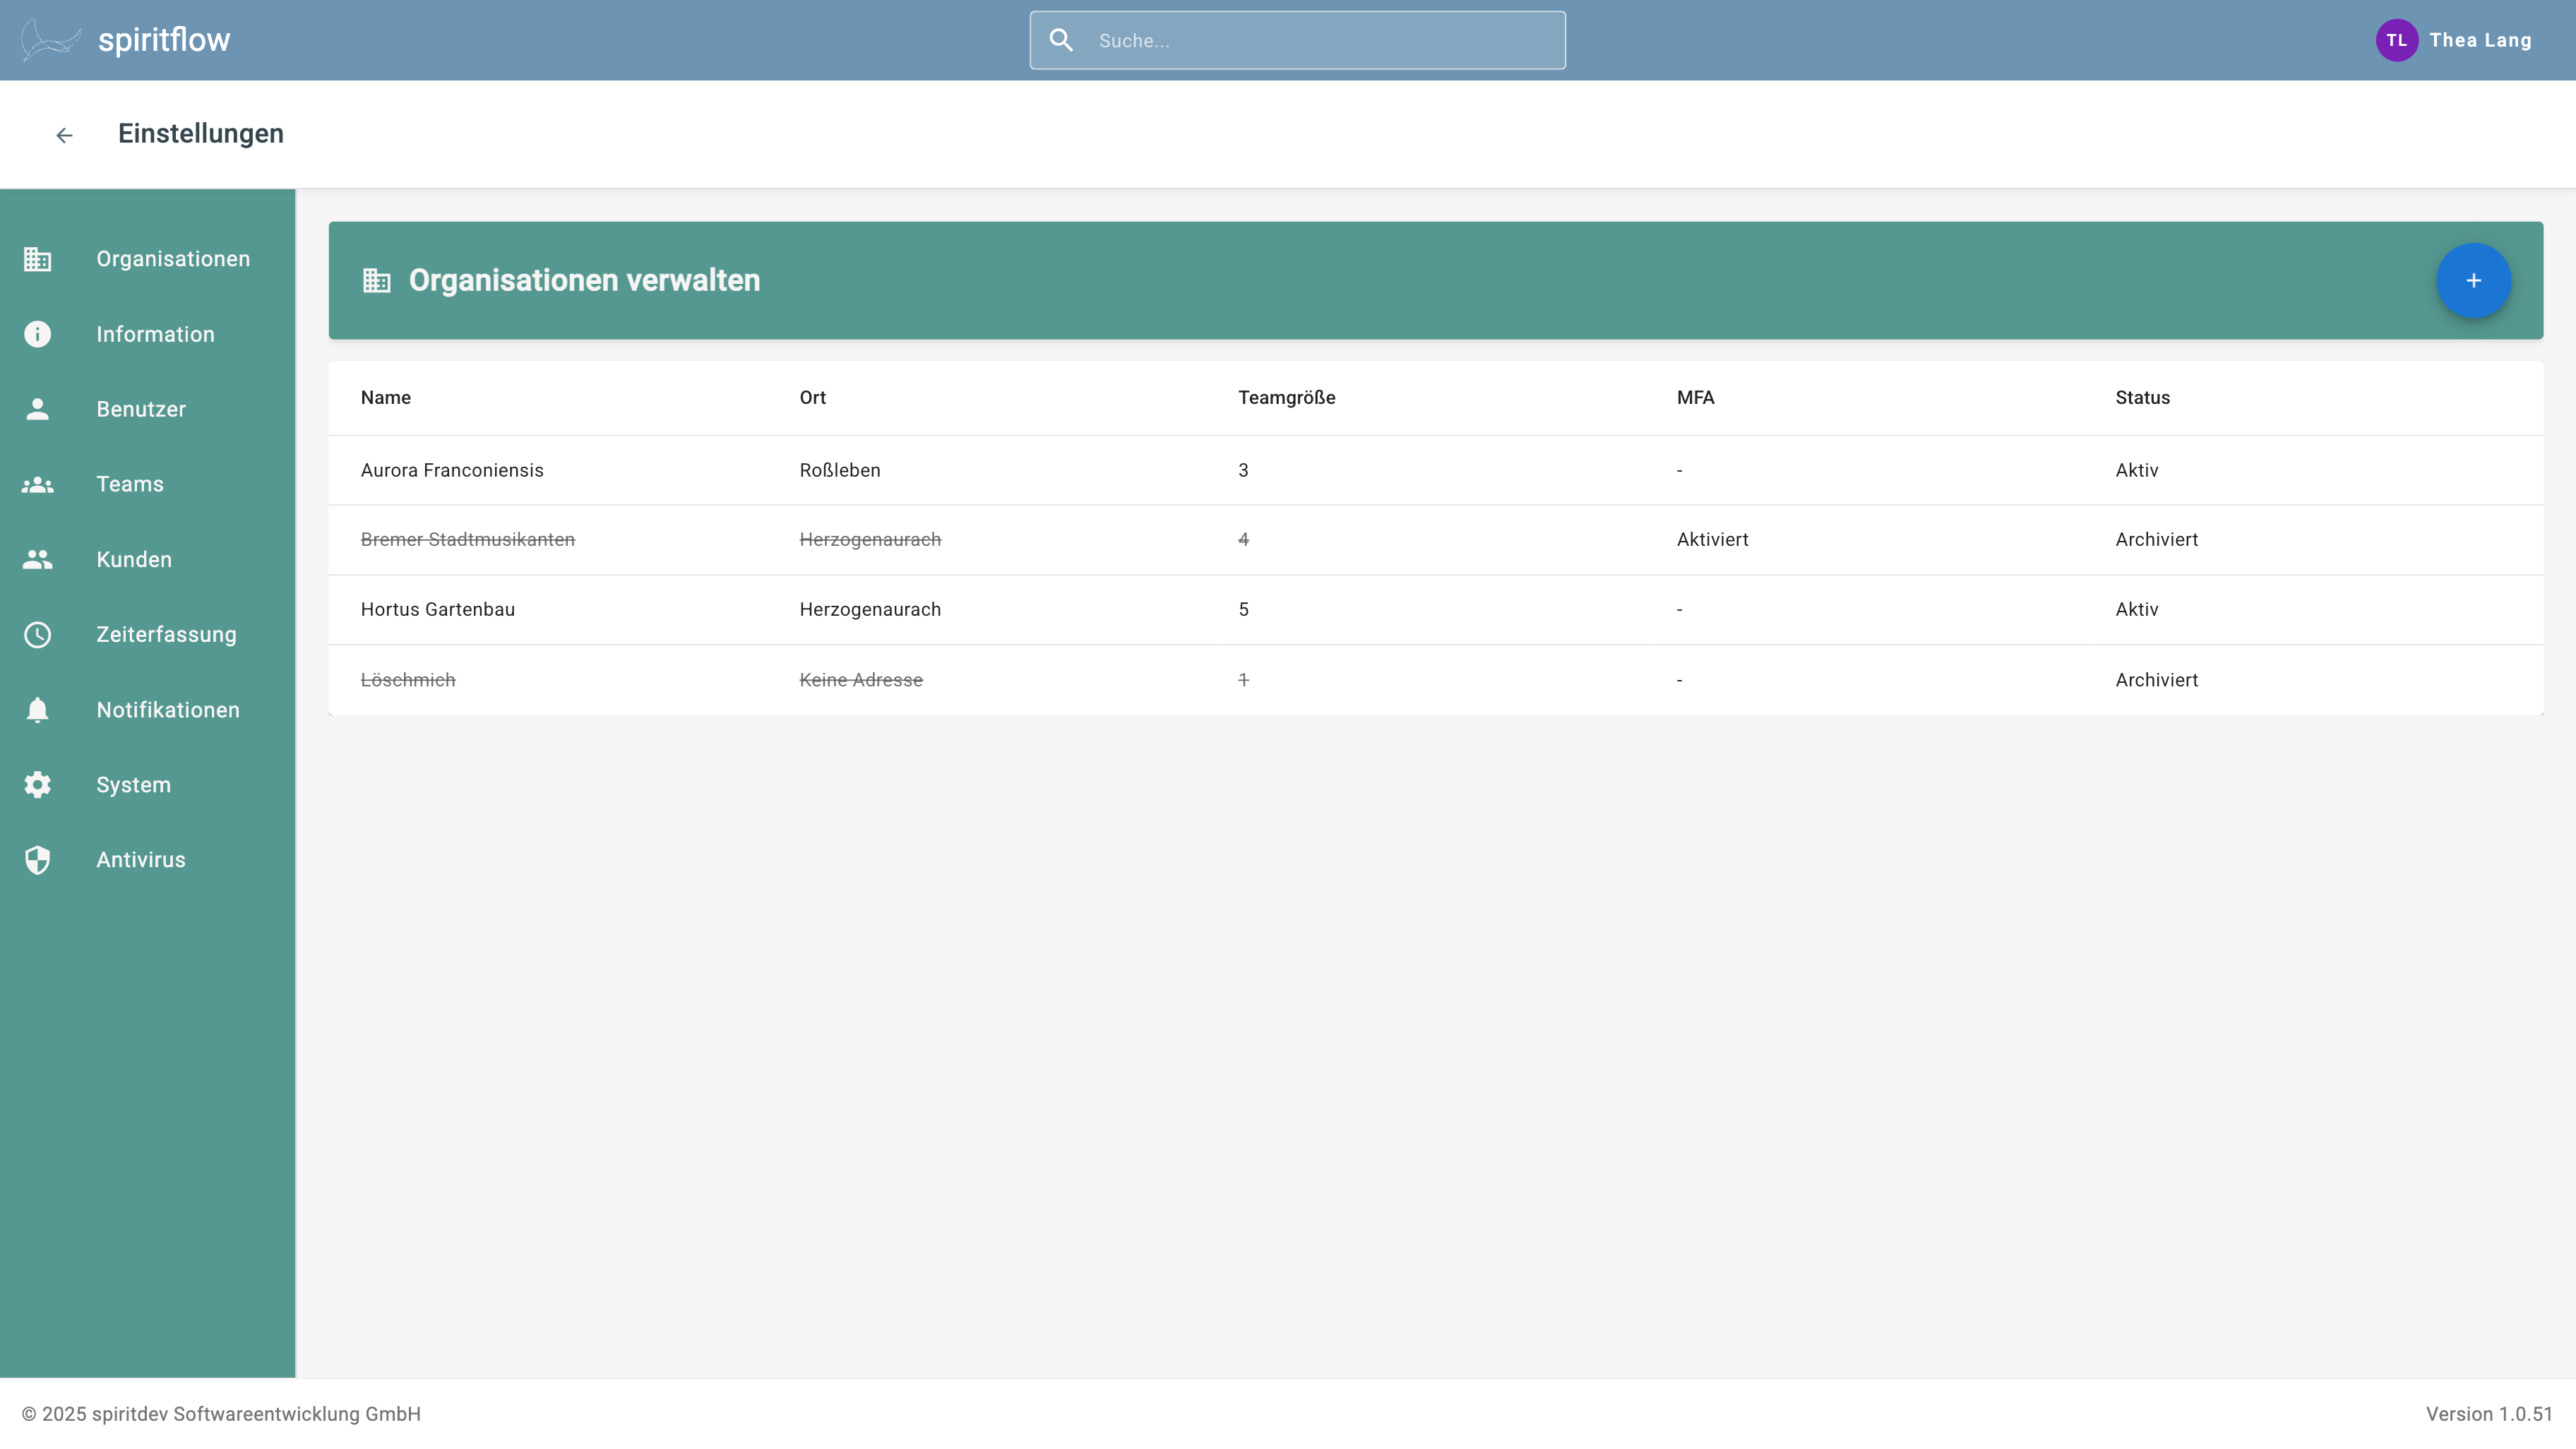The height and width of the screenshot is (1449, 2576).
Task: Open System settings entry
Action: tap(148, 785)
